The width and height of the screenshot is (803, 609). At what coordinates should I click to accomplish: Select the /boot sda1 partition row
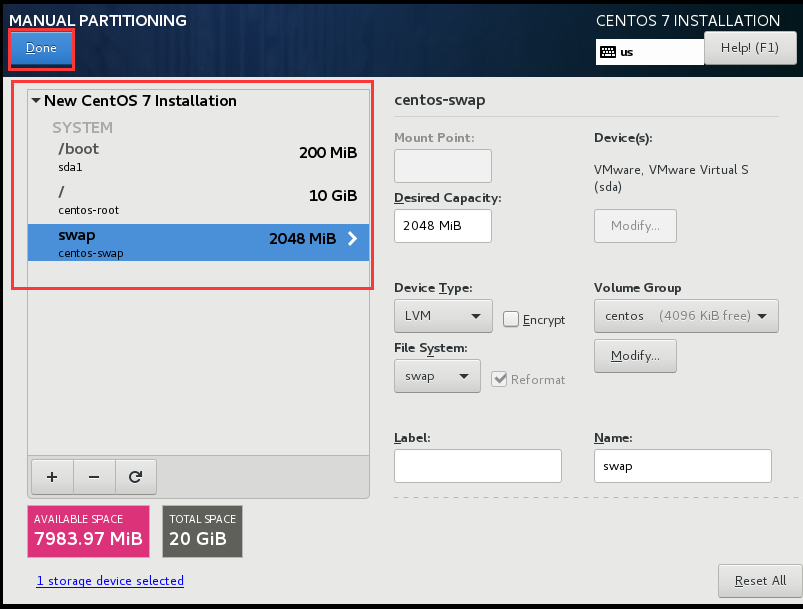click(x=198, y=157)
